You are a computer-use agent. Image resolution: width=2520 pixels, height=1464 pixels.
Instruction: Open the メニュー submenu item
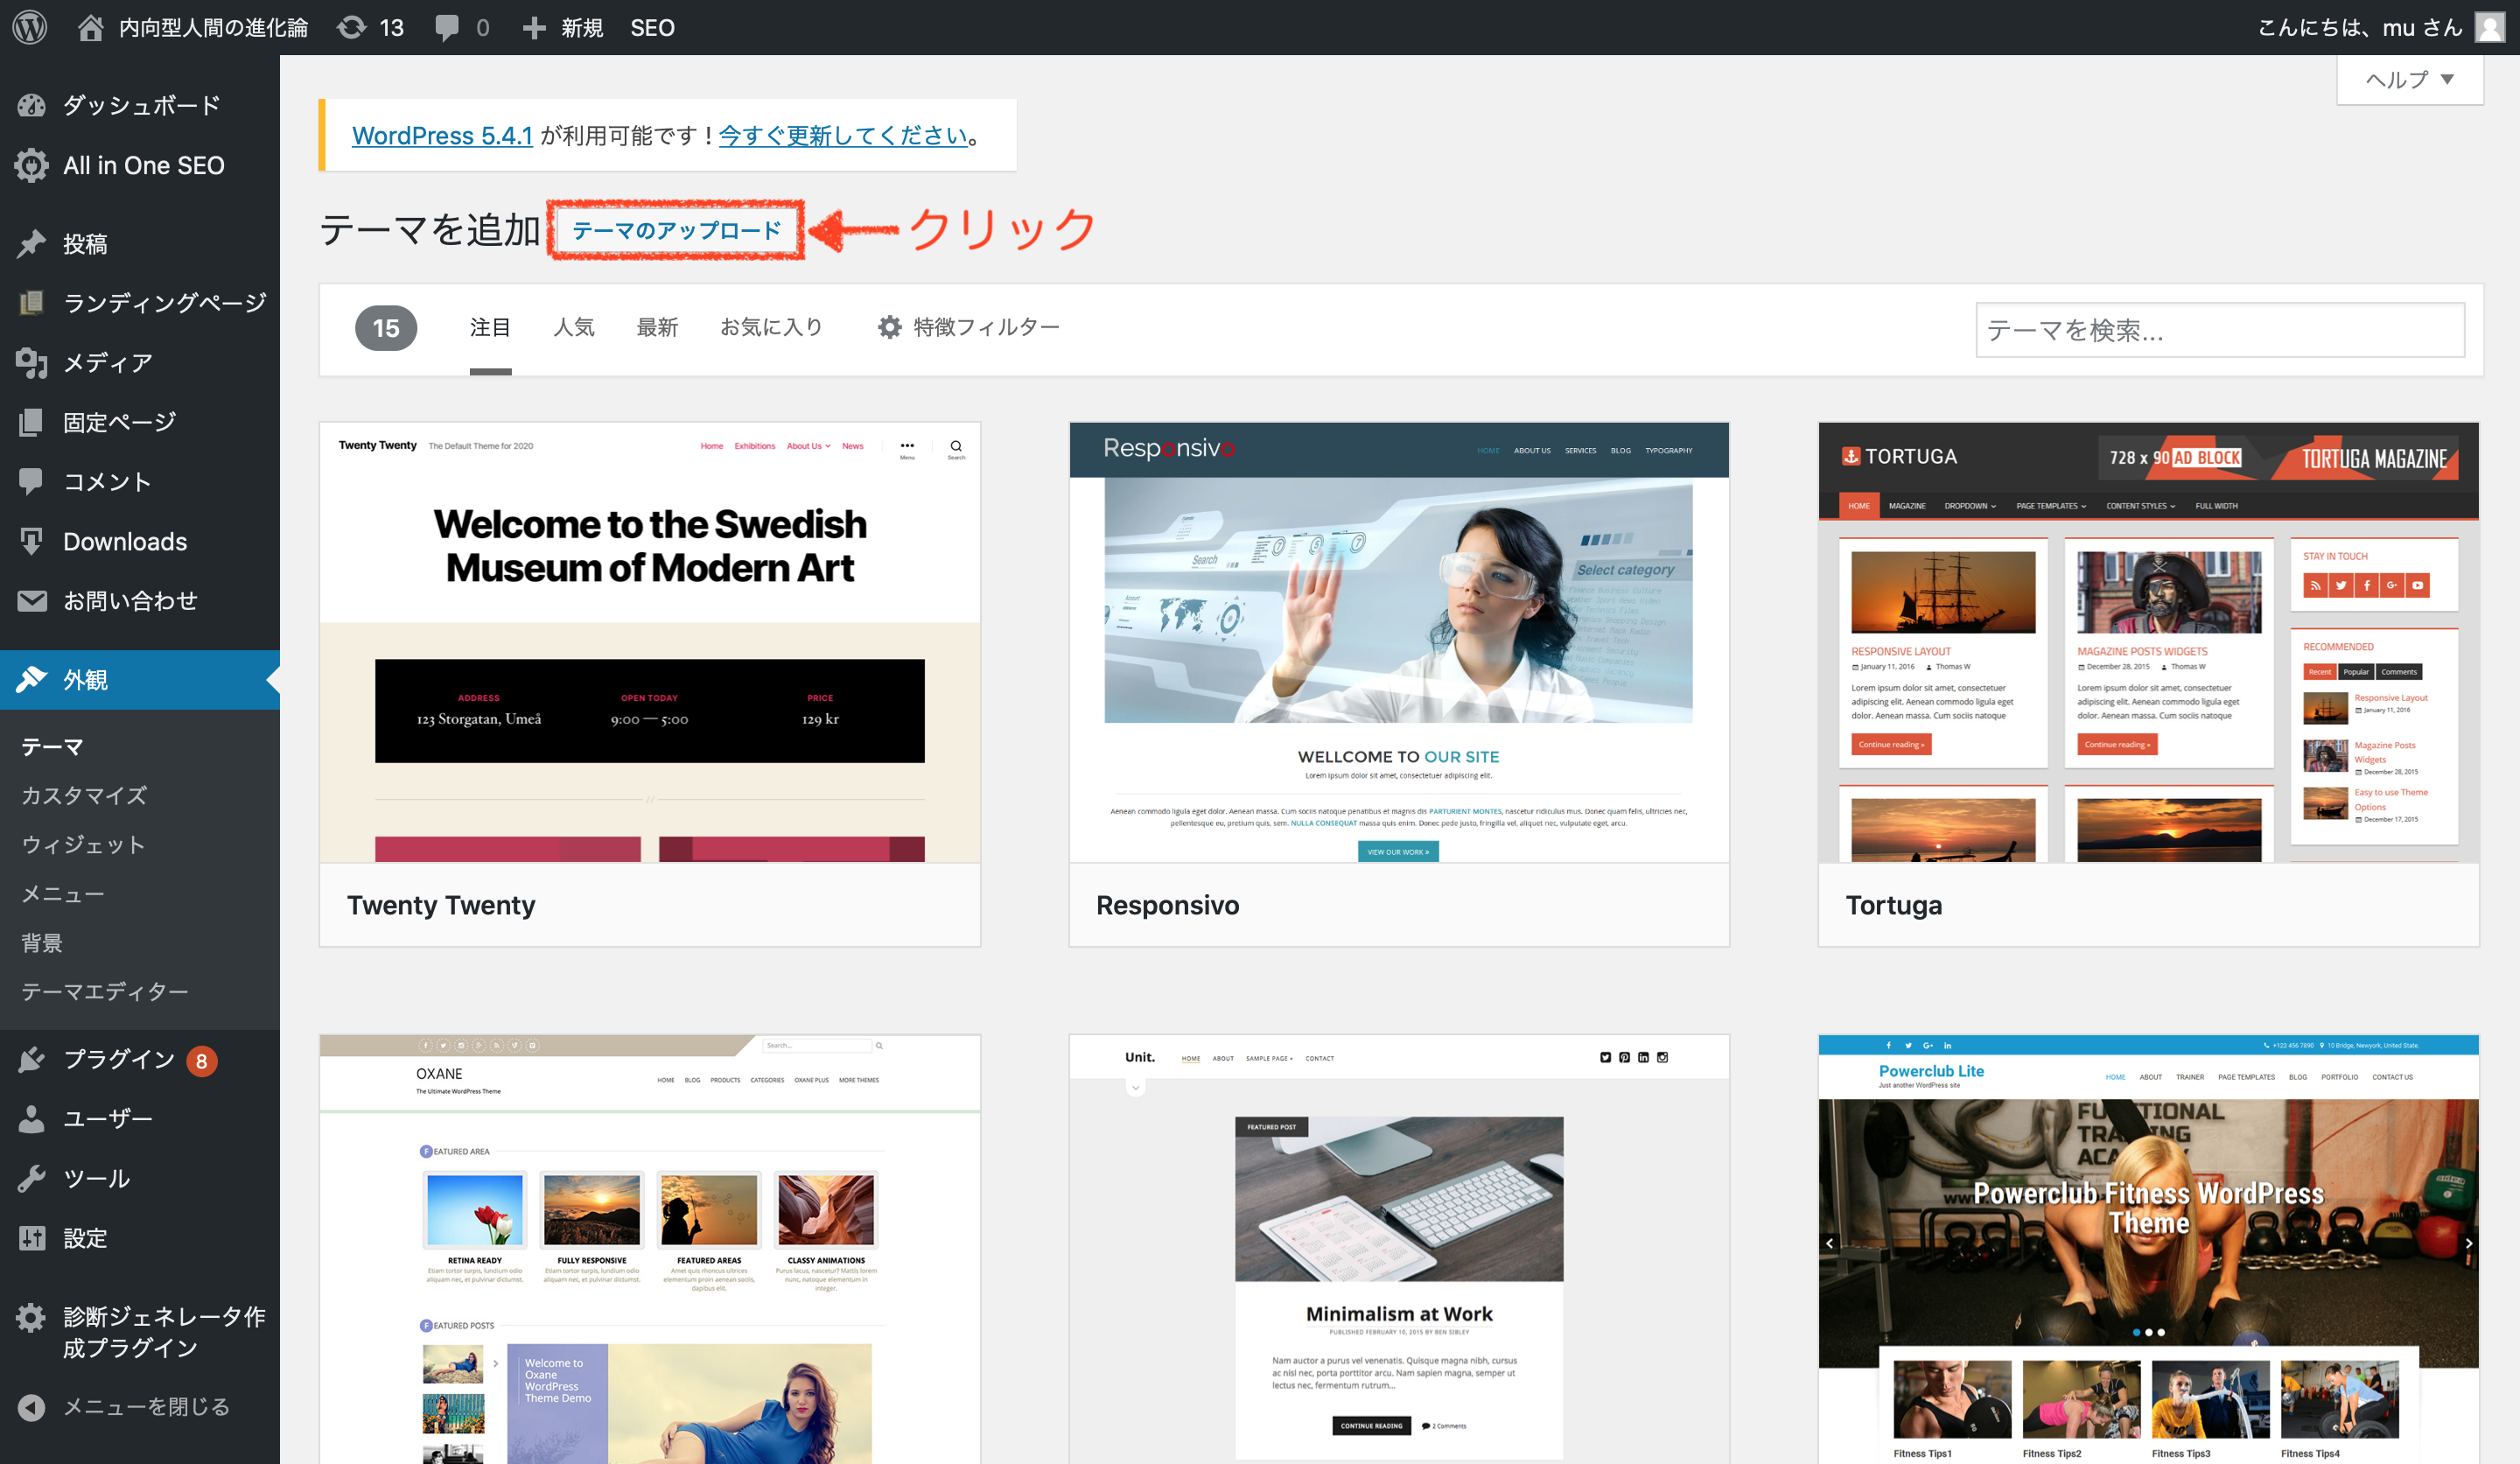pos(63,893)
